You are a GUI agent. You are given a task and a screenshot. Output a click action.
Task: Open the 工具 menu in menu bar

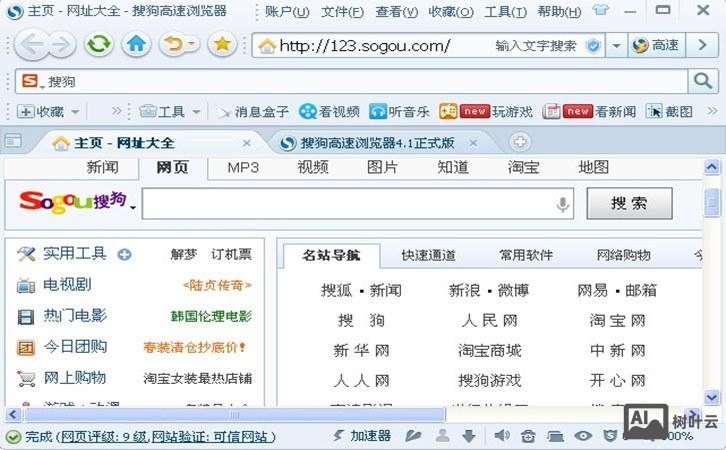pyautogui.click(x=505, y=11)
